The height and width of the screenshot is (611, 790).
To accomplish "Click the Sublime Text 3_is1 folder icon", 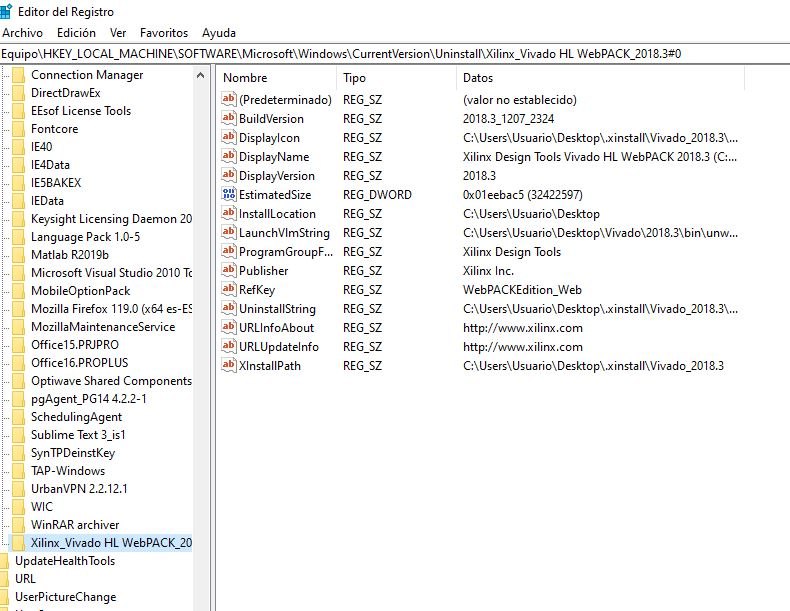I will click(x=19, y=435).
